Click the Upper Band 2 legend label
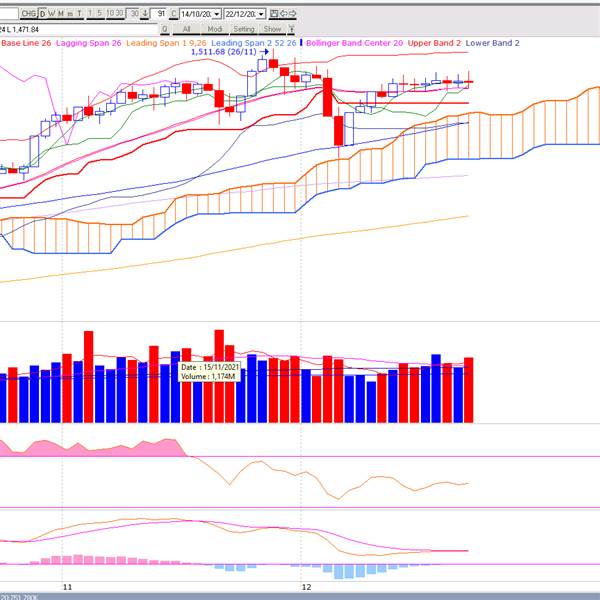 434,43
